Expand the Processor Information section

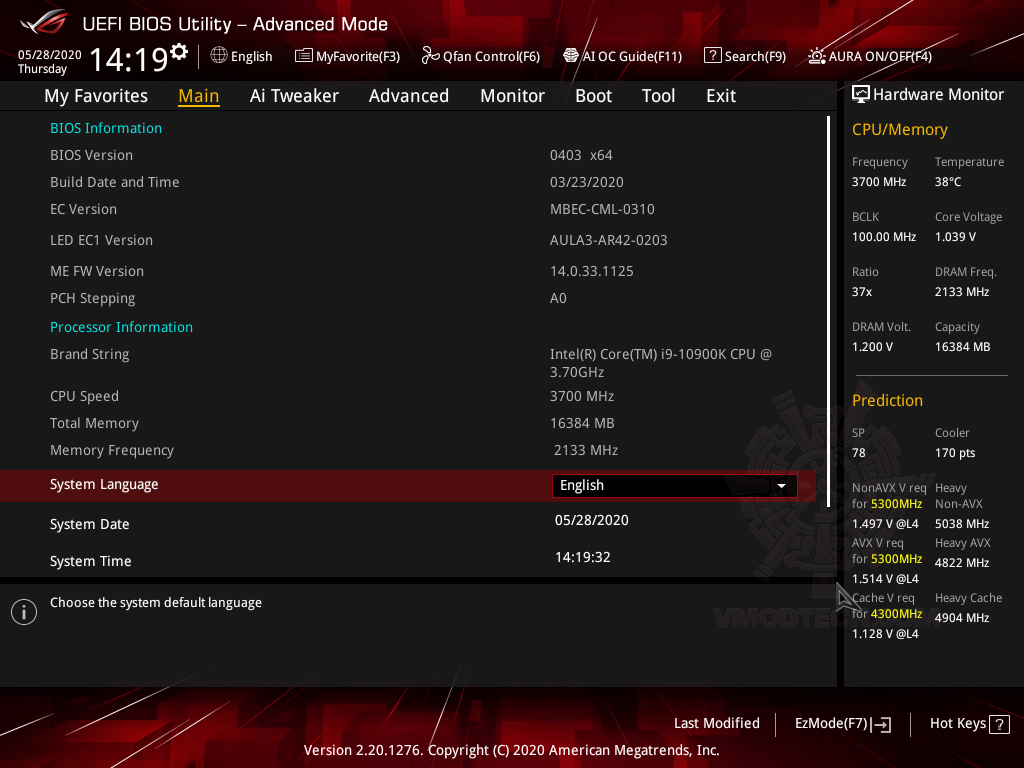pyautogui.click(x=121, y=326)
